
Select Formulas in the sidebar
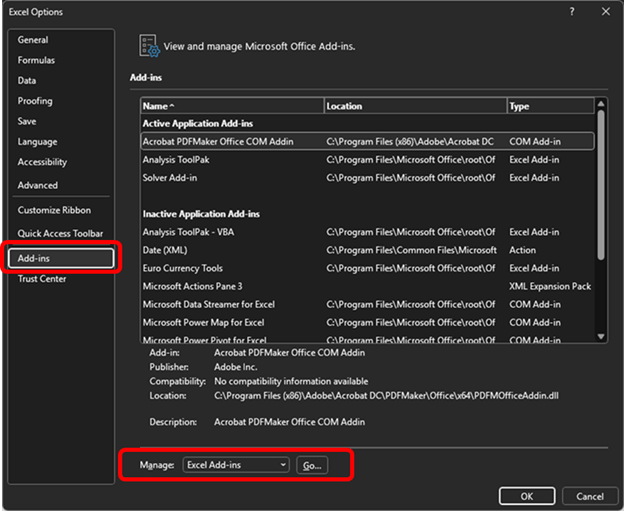pos(36,60)
